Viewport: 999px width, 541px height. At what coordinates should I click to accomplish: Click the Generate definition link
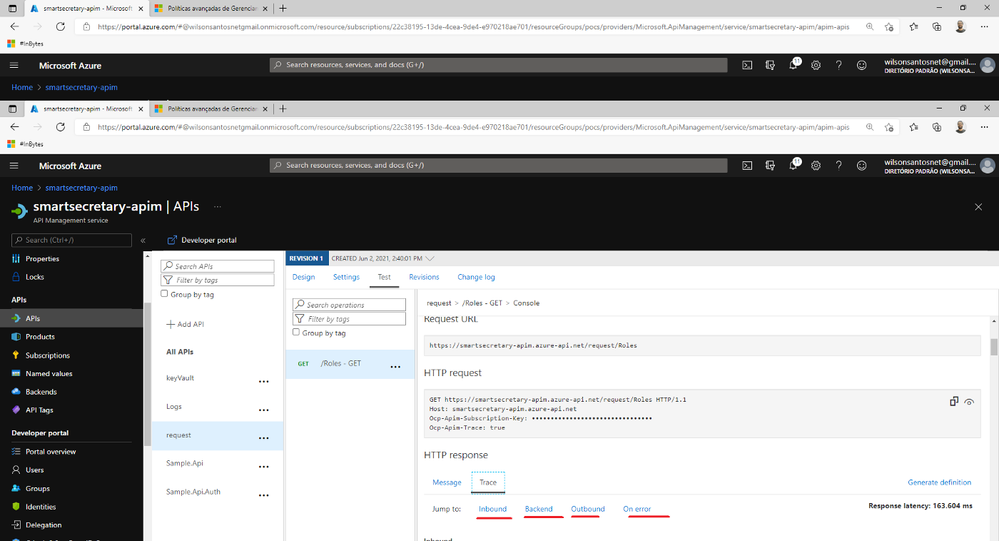[939, 482]
